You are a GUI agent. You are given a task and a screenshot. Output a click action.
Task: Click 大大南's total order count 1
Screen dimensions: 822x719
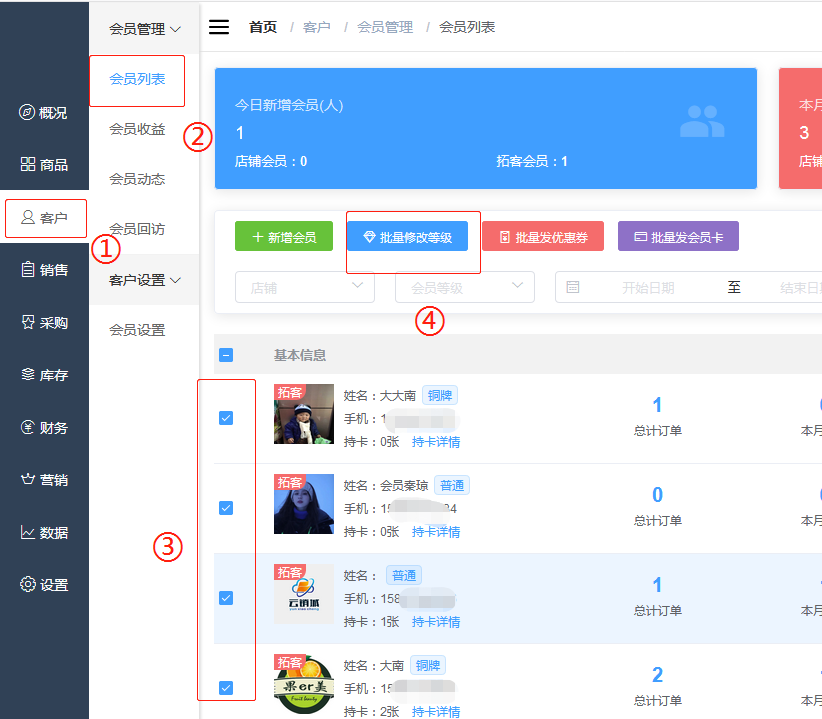pyautogui.click(x=657, y=405)
